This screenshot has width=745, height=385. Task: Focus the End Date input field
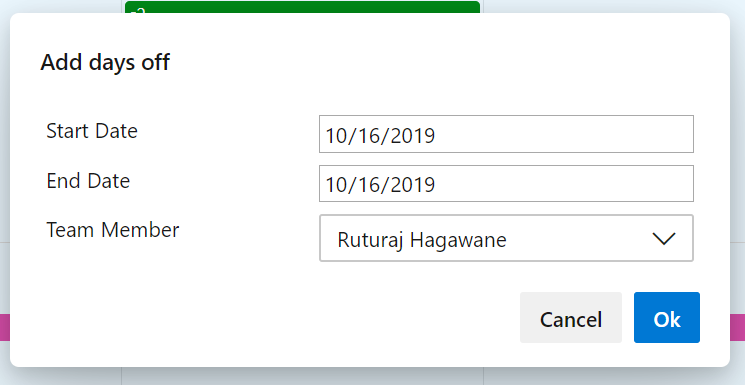(506, 183)
